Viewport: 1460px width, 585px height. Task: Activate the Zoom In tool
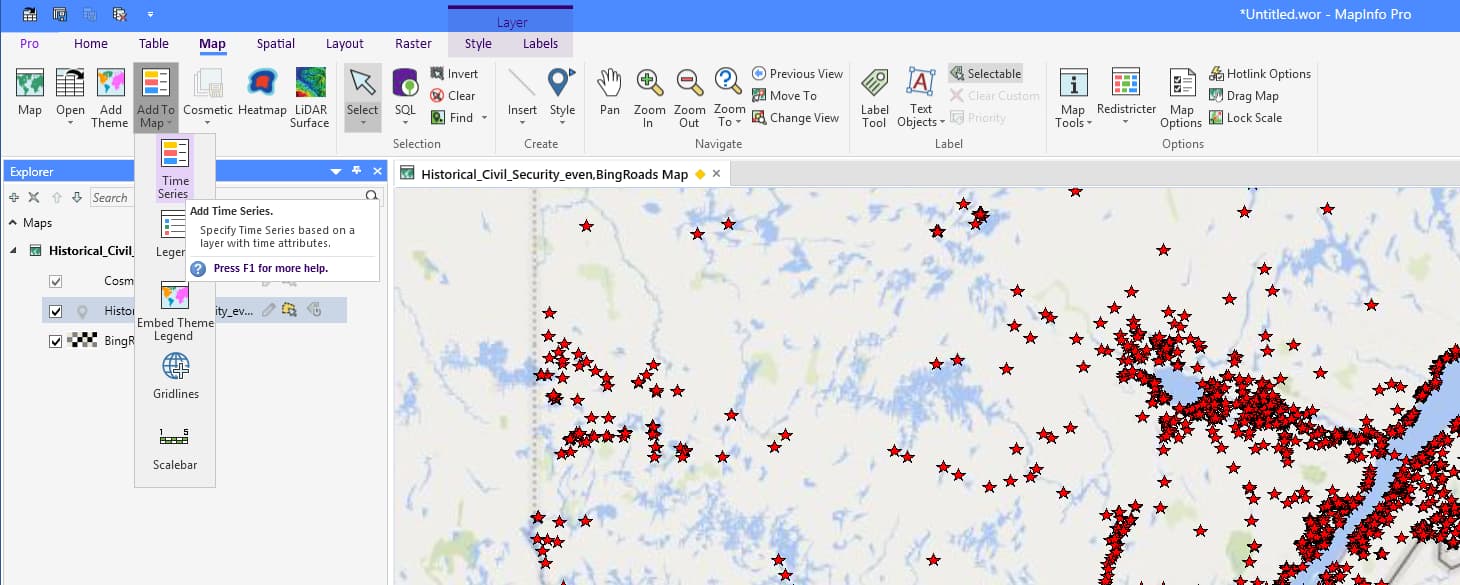(649, 95)
